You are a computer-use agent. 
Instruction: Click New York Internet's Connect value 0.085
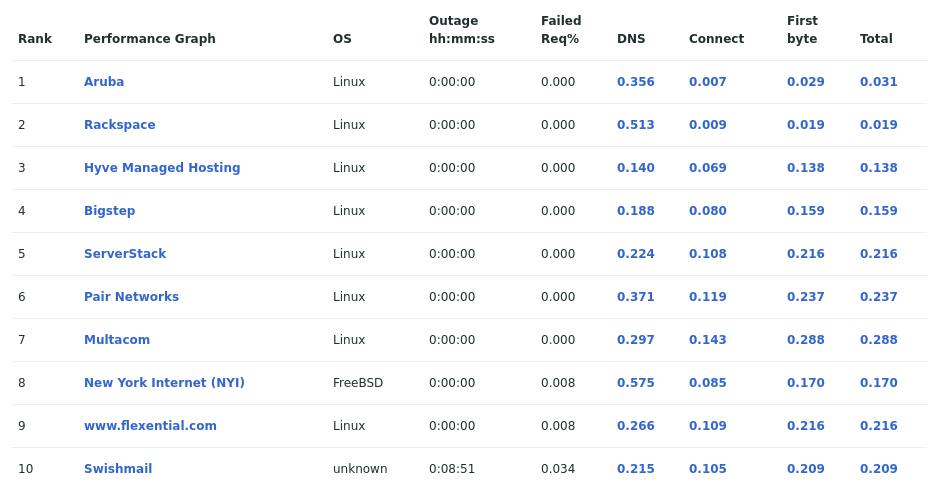[x=707, y=383]
